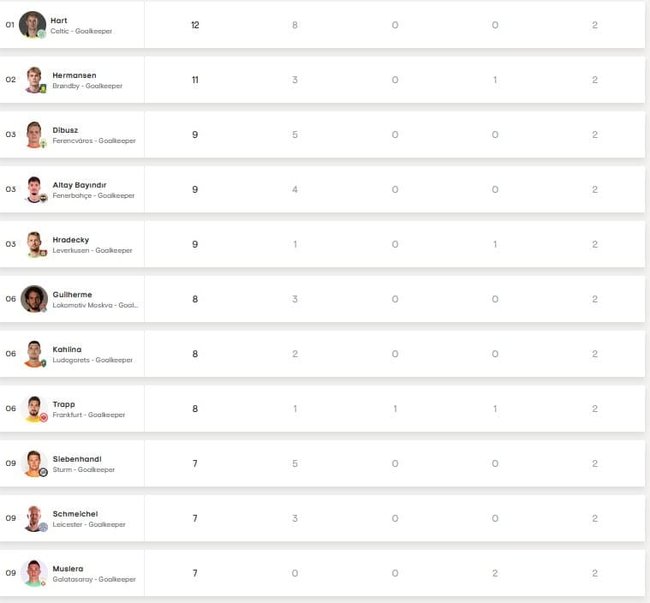Open Siebenhandl's player profile name
The image size is (650, 603).
coord(77,459)
